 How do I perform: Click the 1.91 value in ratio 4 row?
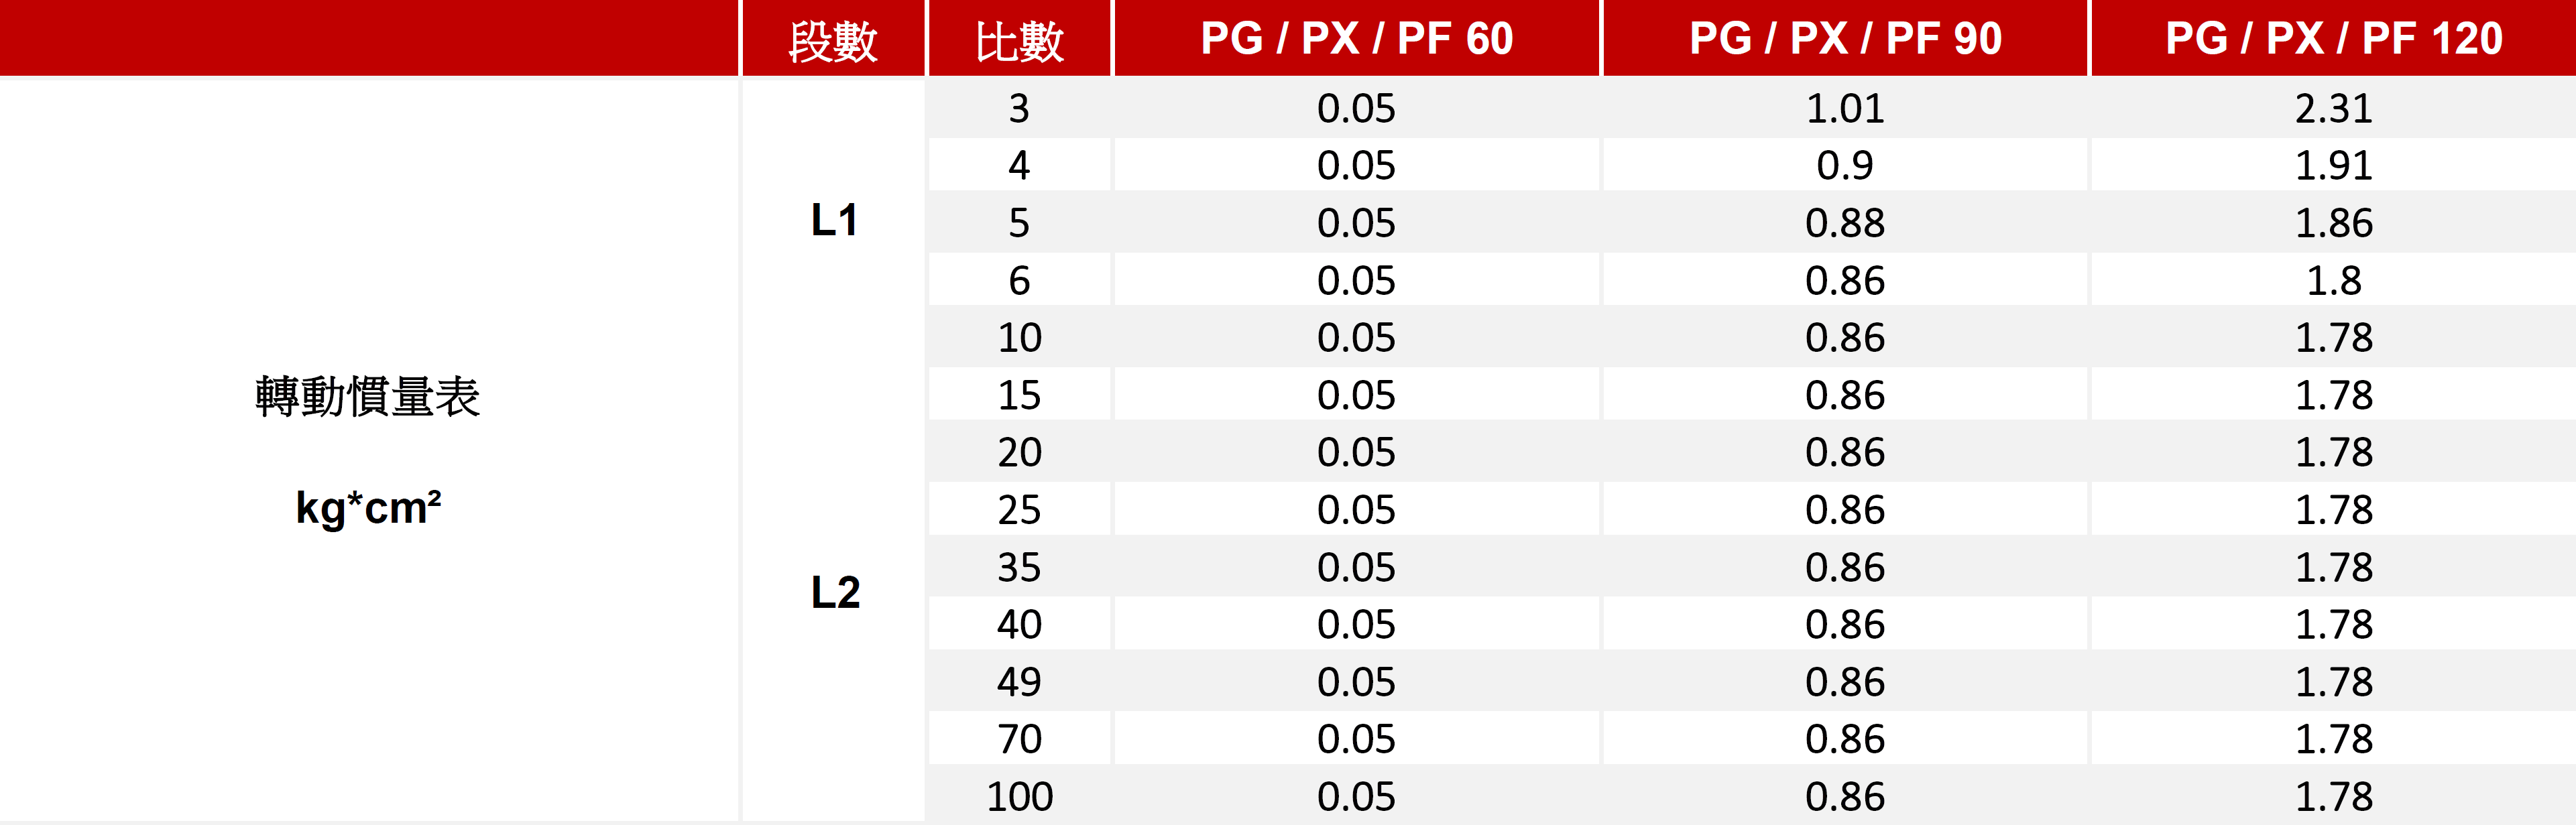click(2333, 165)
